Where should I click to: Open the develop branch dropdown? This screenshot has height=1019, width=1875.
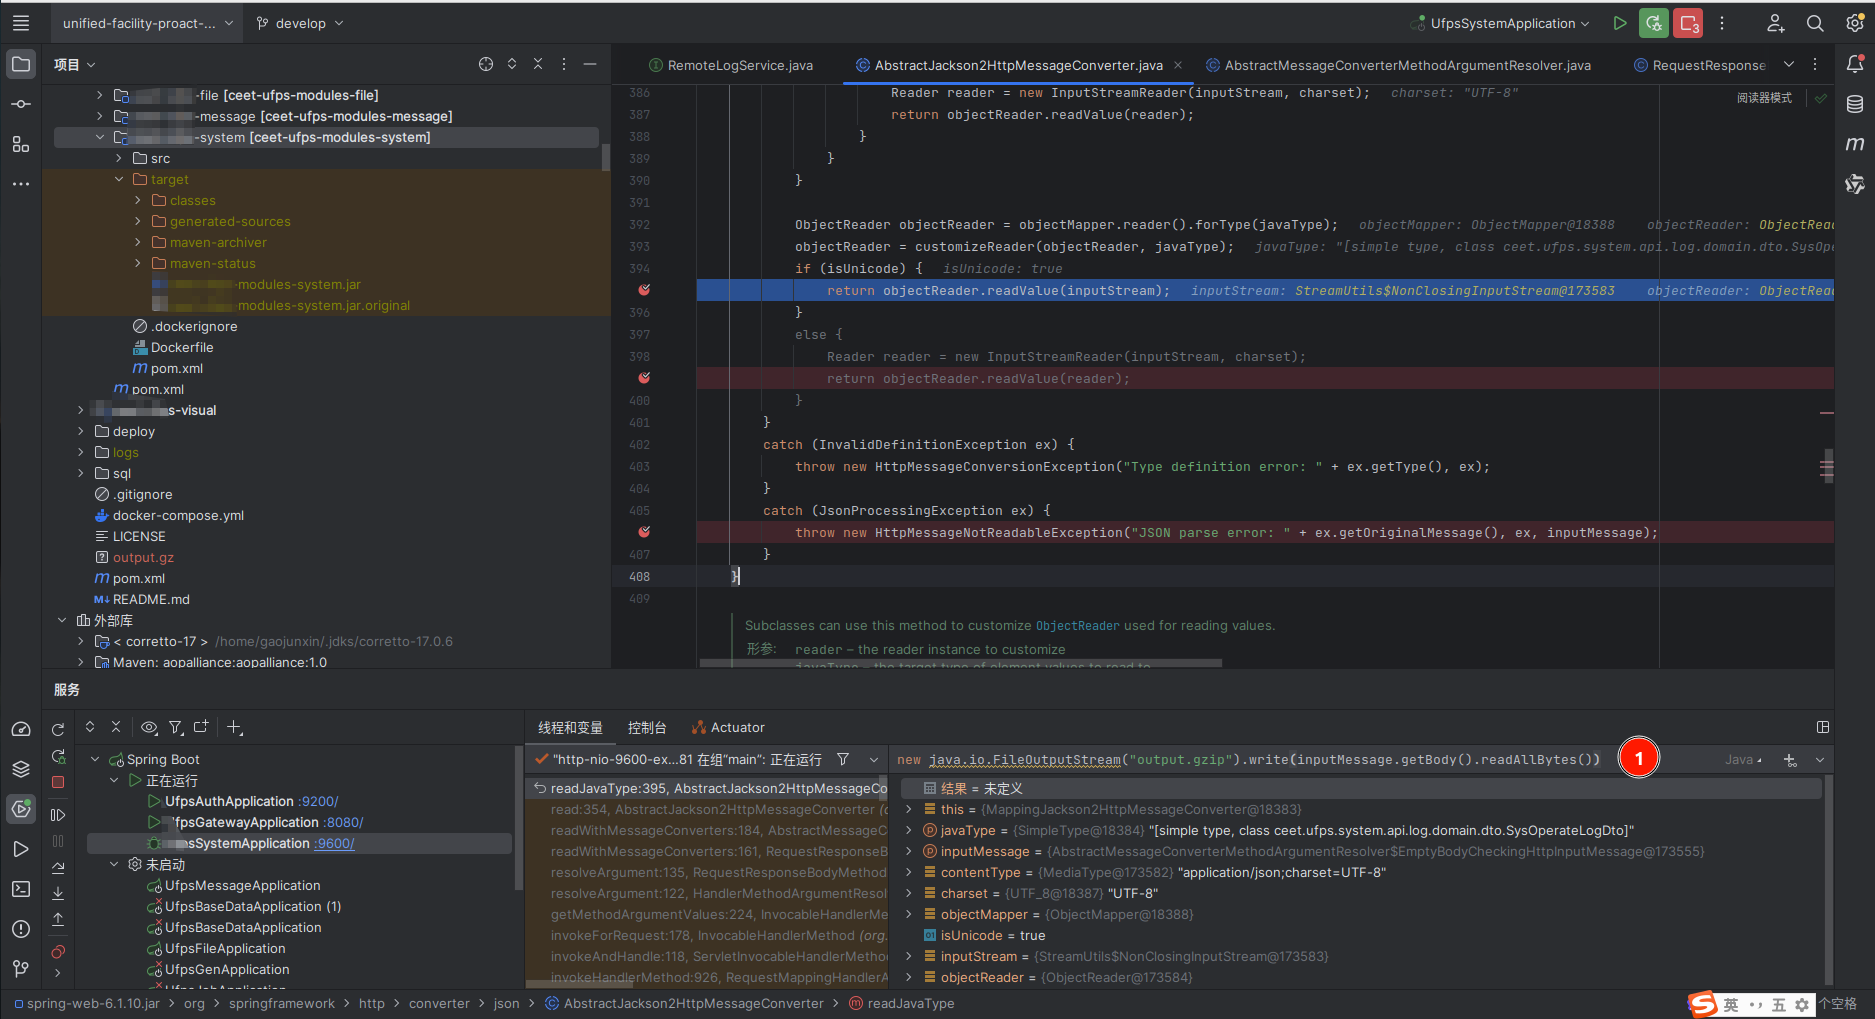click(300, 23)
